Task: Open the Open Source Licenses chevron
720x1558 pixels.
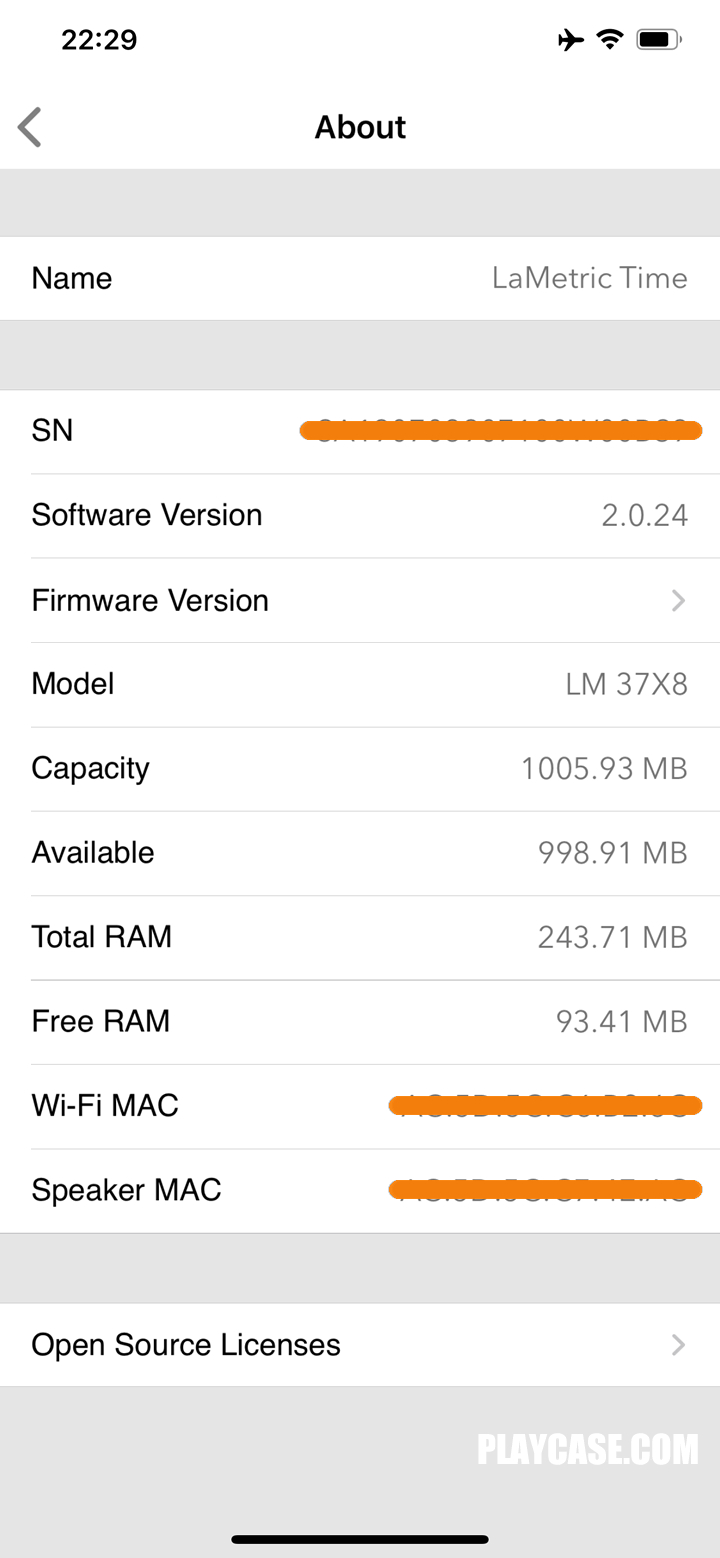Action: pyautogui.click(x=678, y=1345)
